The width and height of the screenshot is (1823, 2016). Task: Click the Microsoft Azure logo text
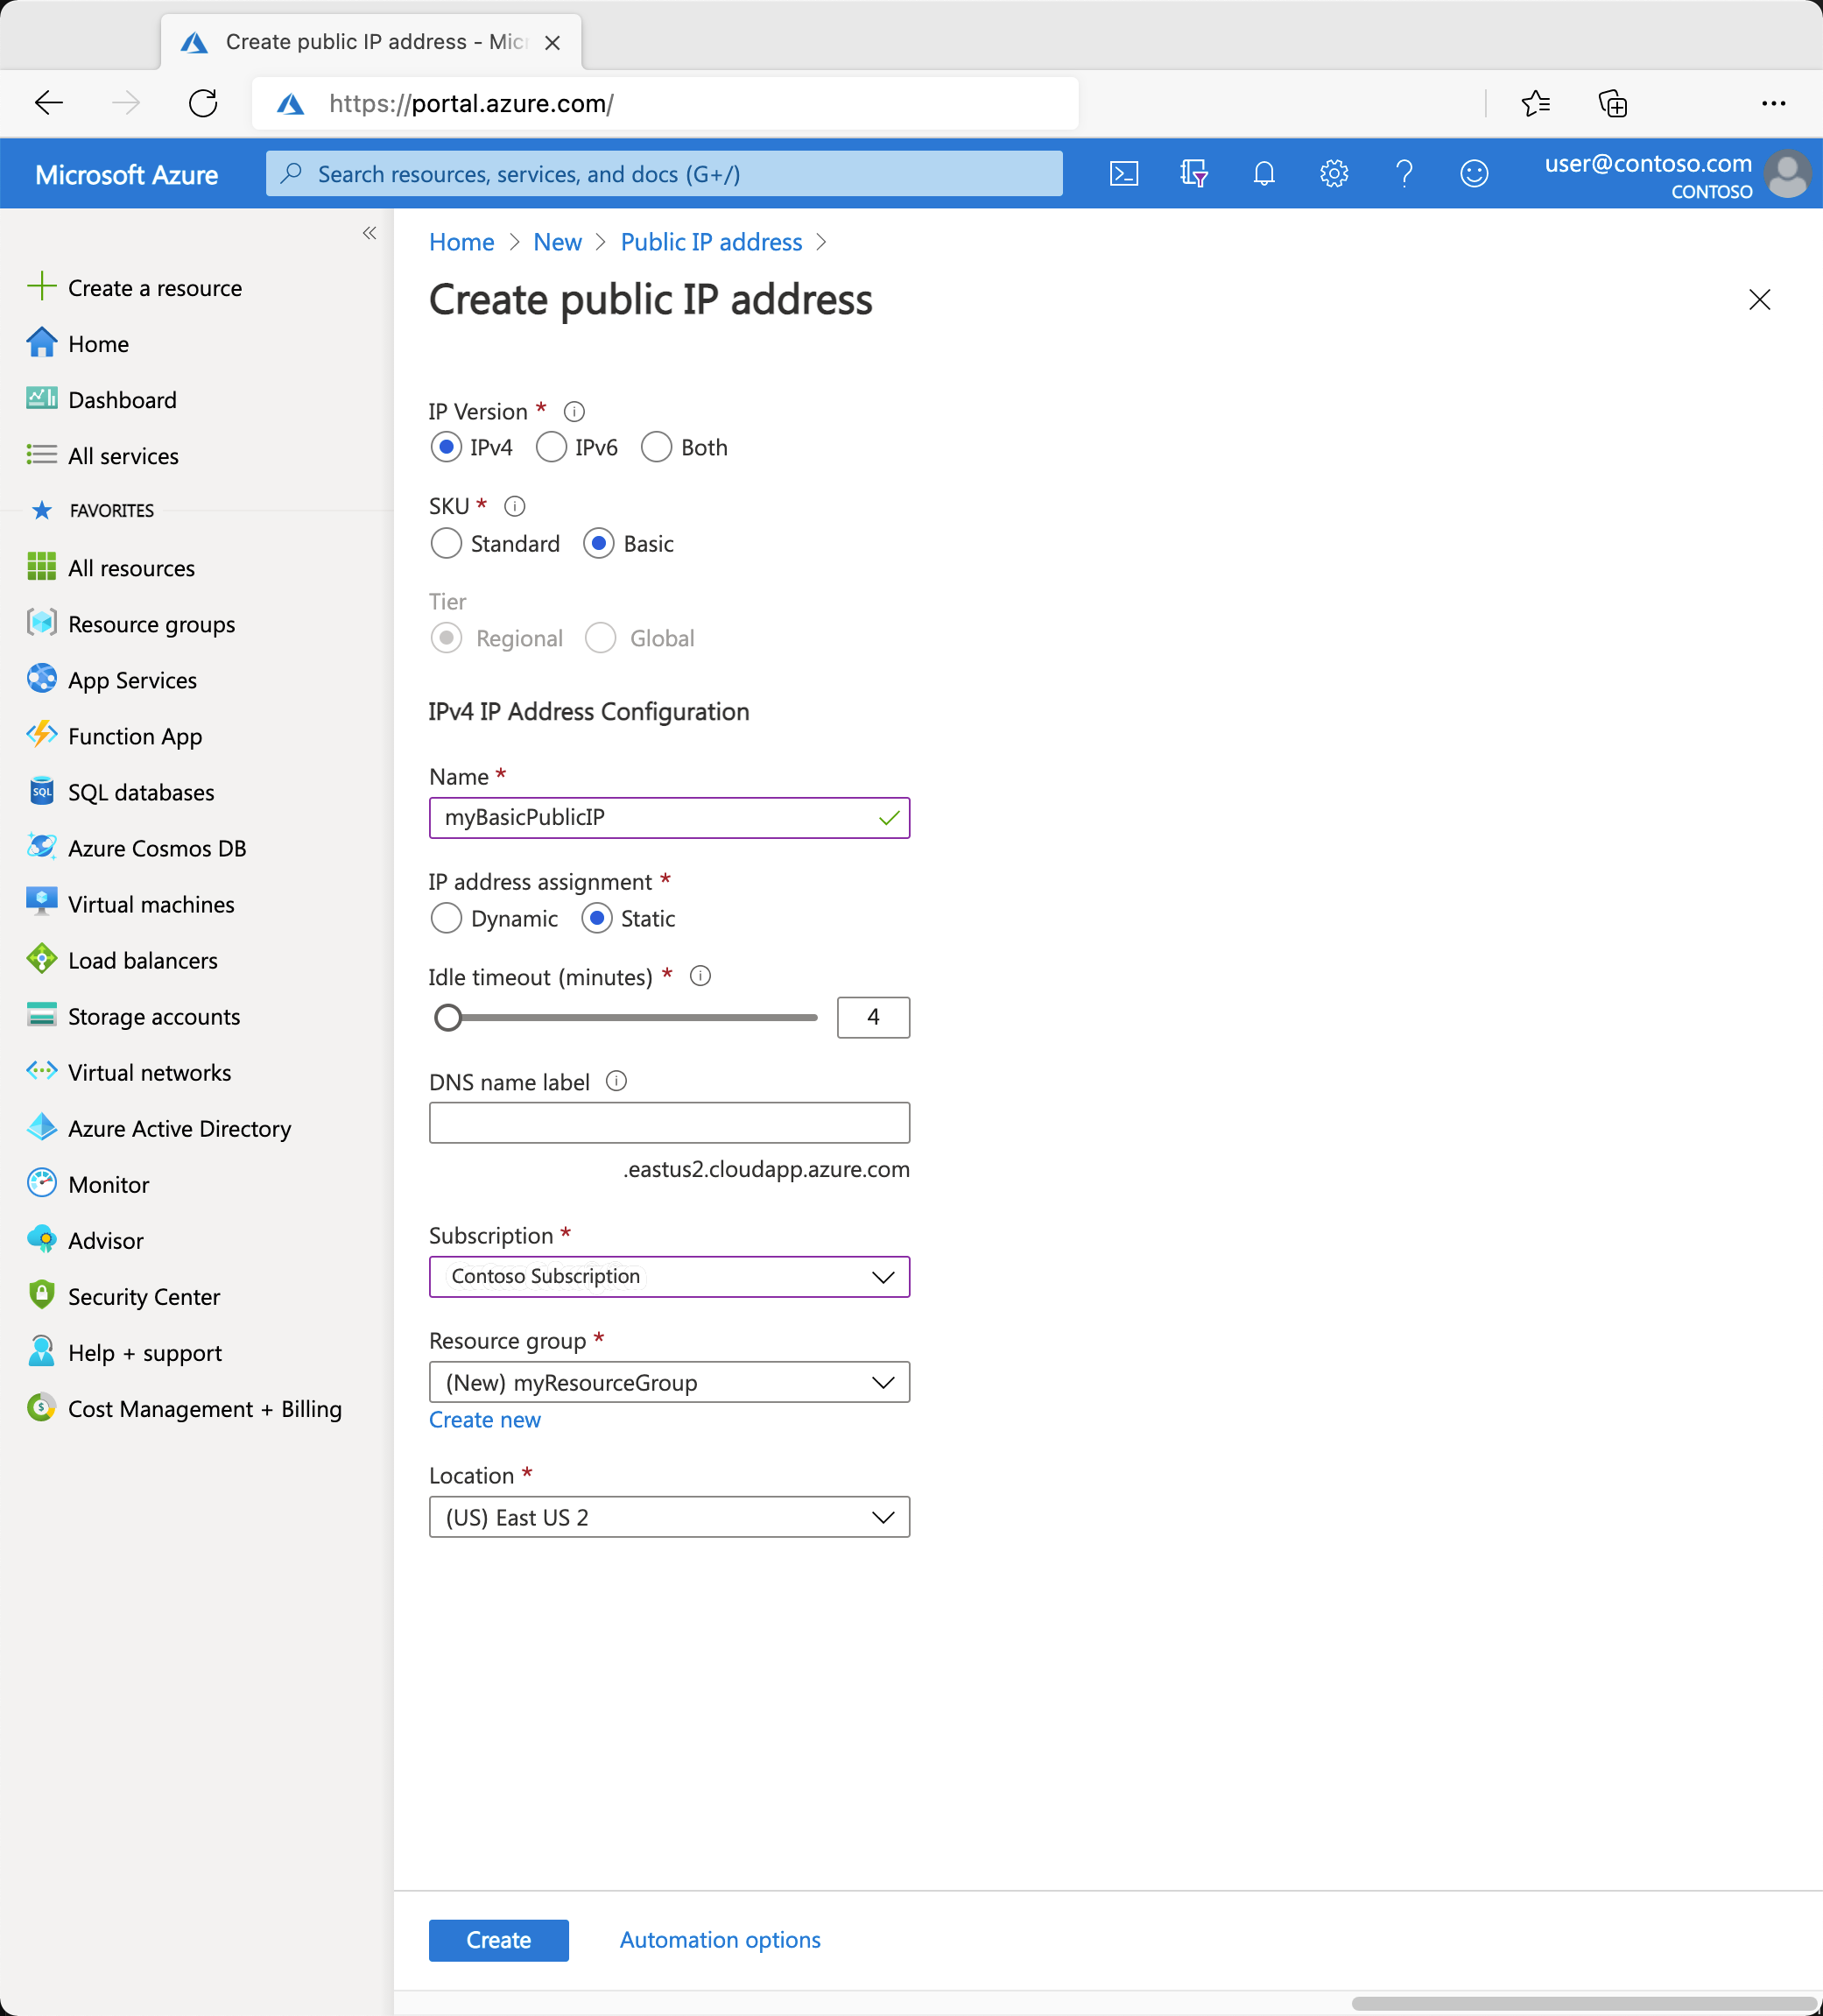pyautogui.click(x=126, y=175)
